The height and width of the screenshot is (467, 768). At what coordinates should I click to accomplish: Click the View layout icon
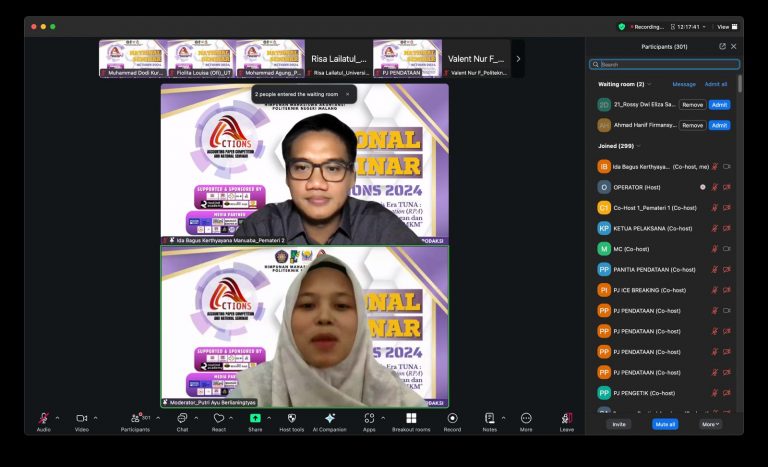coord(734,27)
